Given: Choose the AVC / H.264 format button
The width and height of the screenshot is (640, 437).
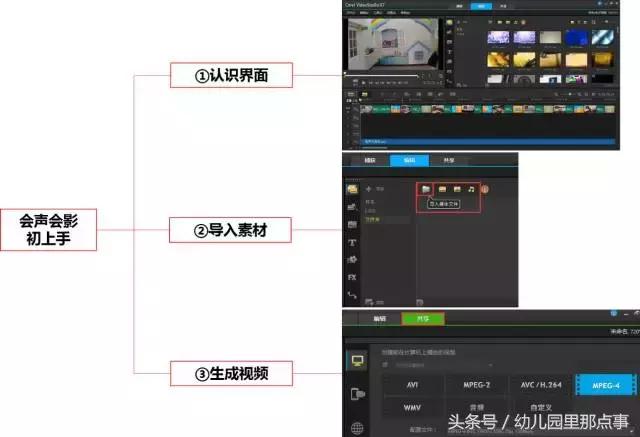Looking at the screenshot, I should click(x=541, y=385).
